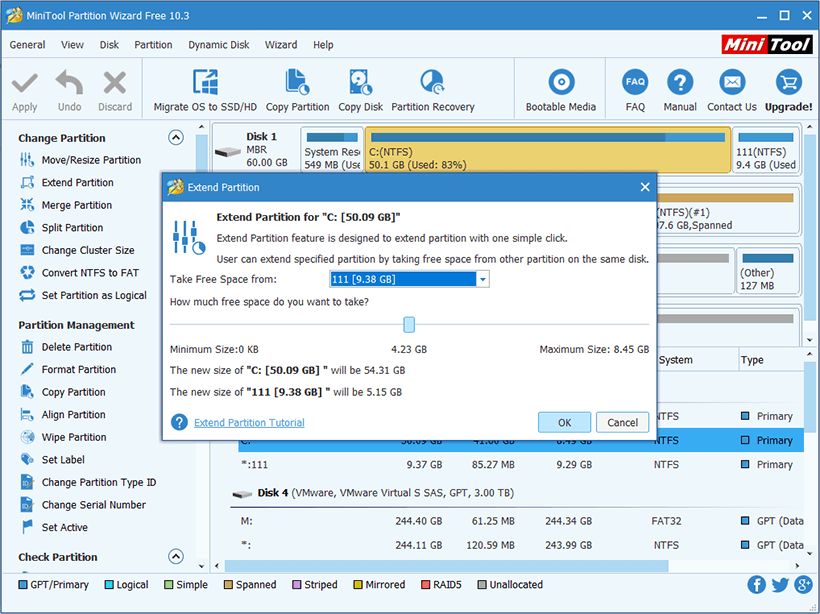Open the Copy Disk wizard
This screenshot has height=614, width=820.
click(360, 91)
